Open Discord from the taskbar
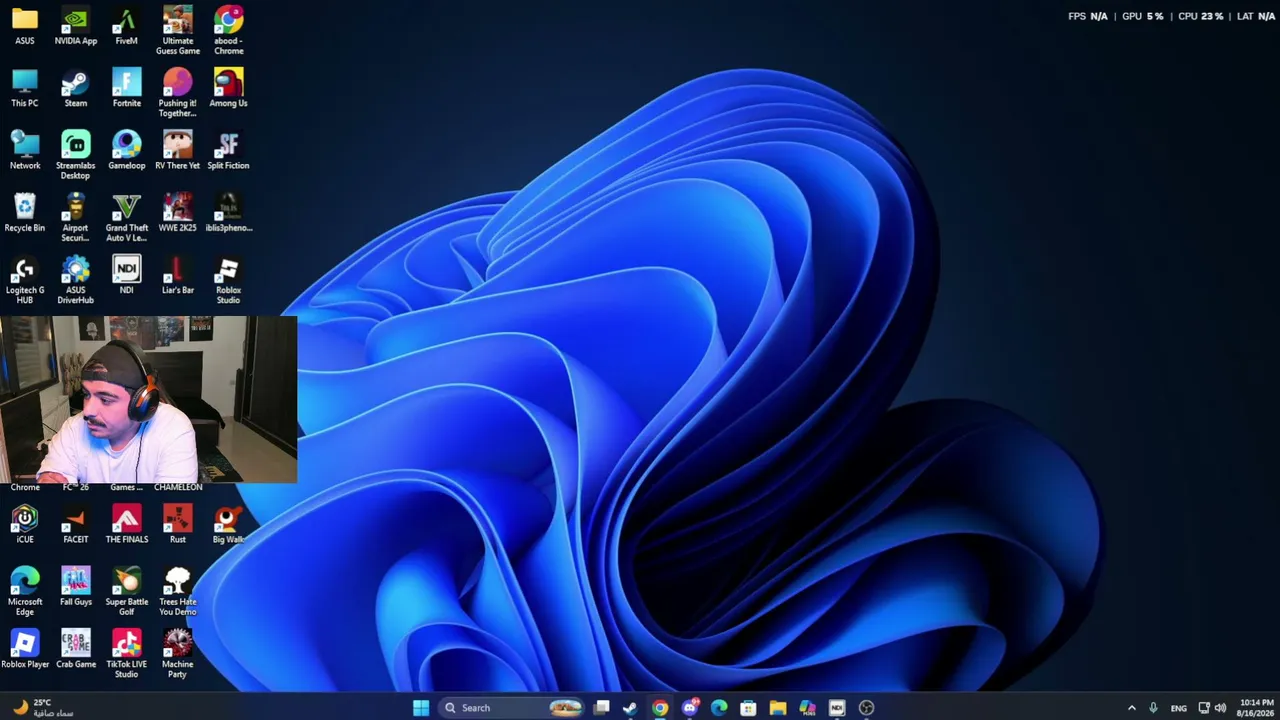This screenshot has height=720, width=1280. pos(689,708)
